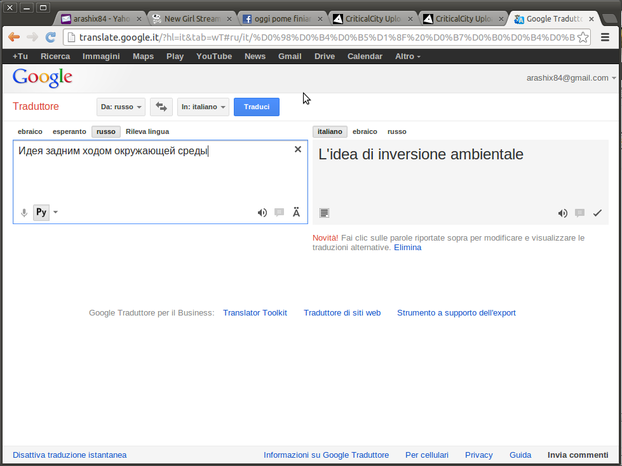Open Chrome menu hamburger icon
The width and height of the screenshot is (622, 466).
605,37
